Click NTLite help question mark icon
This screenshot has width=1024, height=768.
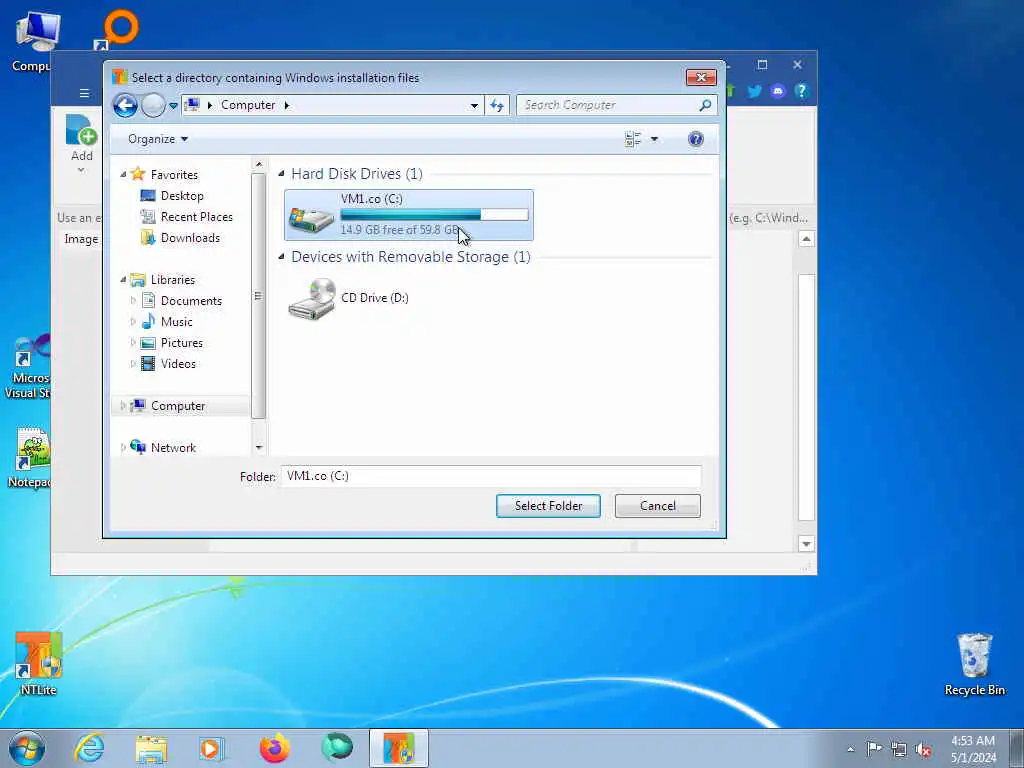801,91
